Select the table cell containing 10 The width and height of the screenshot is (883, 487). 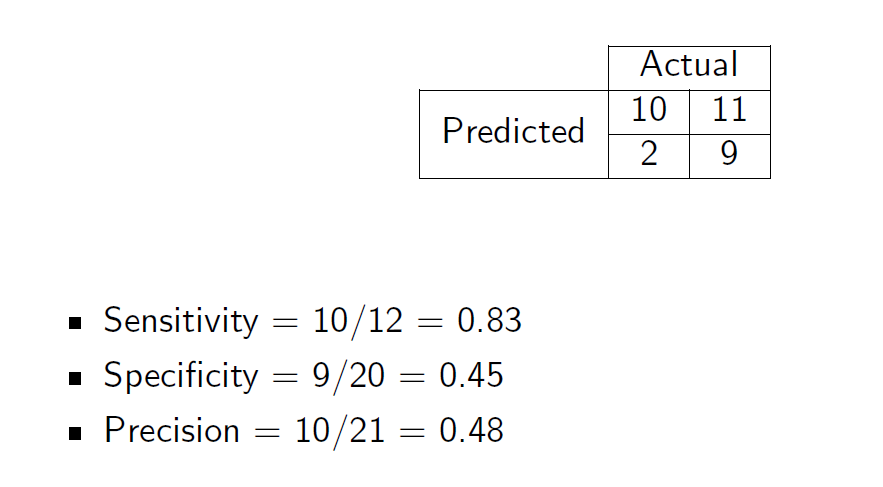point(649,112)
